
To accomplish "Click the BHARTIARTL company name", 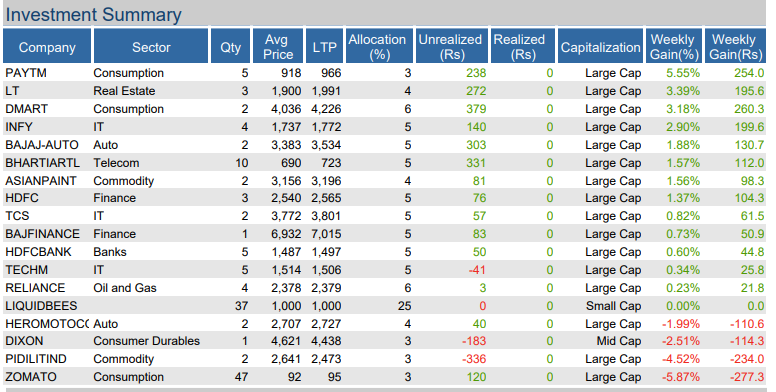I will coord(43,163).
